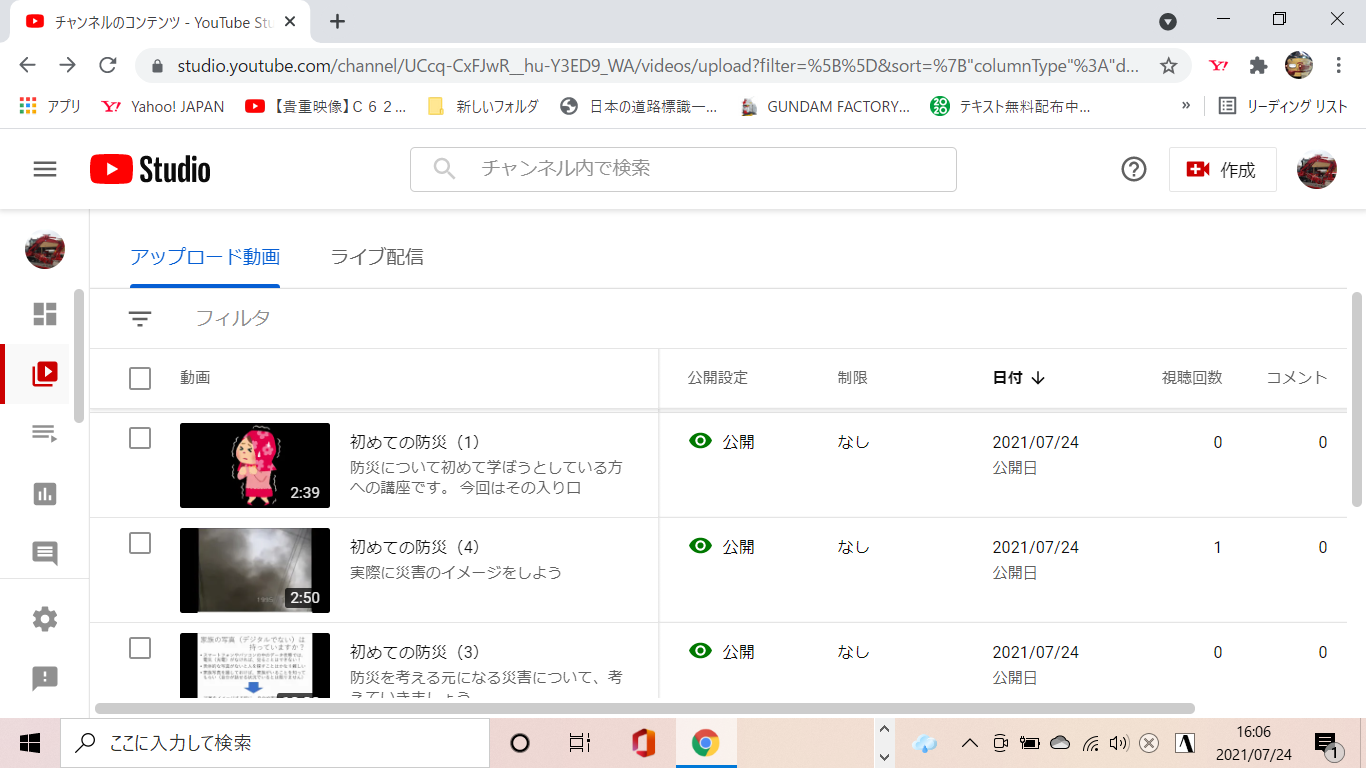Click taskbar search ここに入力して検索
This screenshot has width=1366, height=768.
(x=275, y=743)
